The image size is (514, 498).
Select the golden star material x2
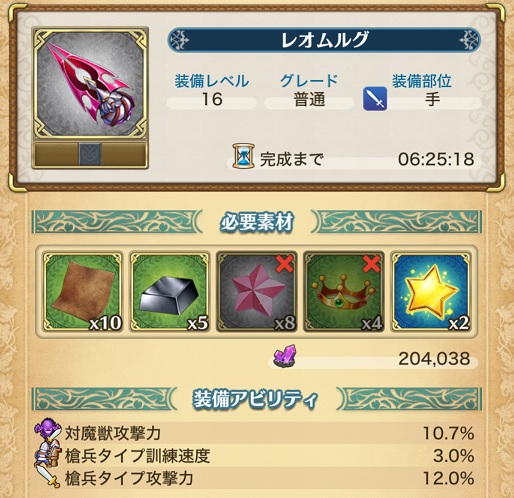431,292
